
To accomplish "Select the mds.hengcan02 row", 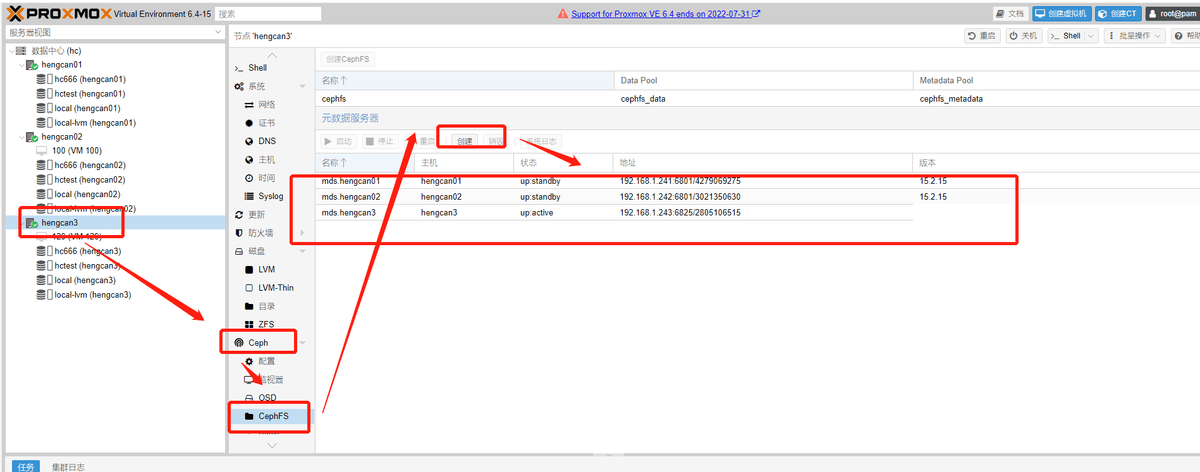I will 756,197.
